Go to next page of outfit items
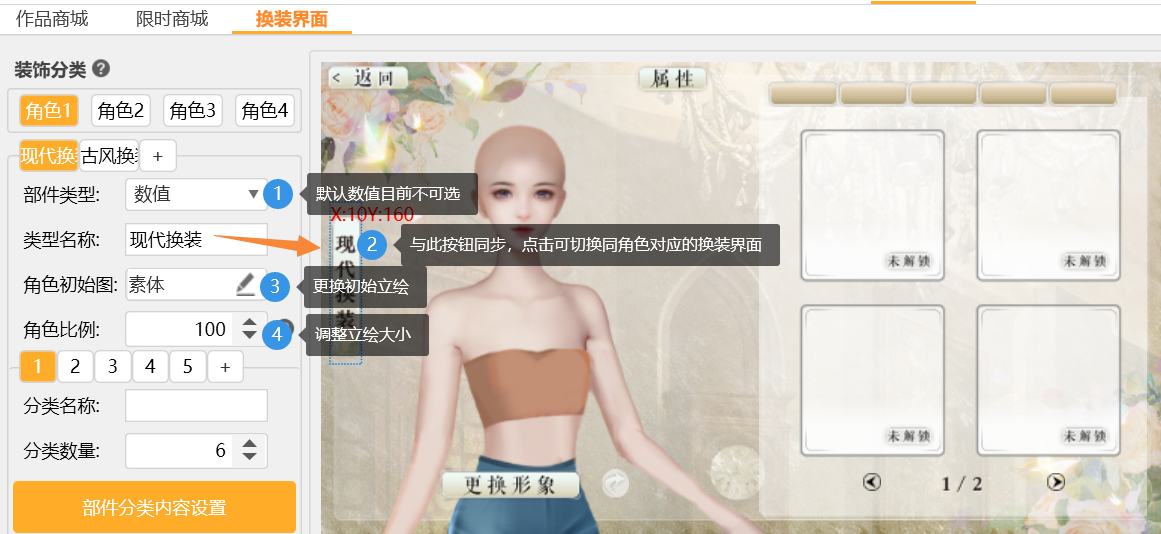Image resolution: width=1161 pixels, height=534 pixels. (1055, 482)
